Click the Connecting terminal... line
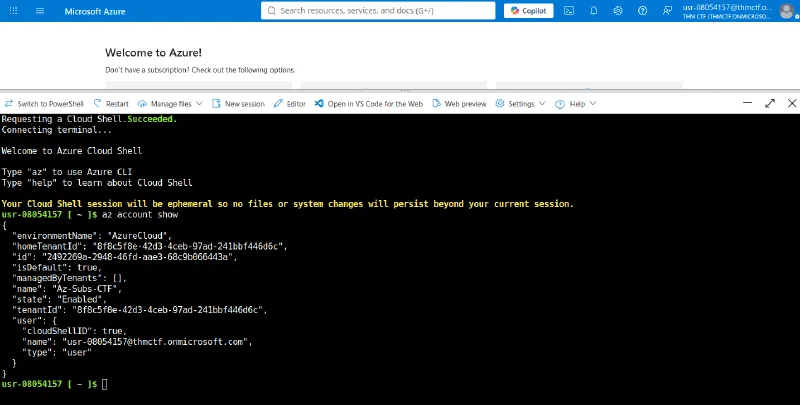This screenshot has width=800, height=405. (x=57, y=130)
